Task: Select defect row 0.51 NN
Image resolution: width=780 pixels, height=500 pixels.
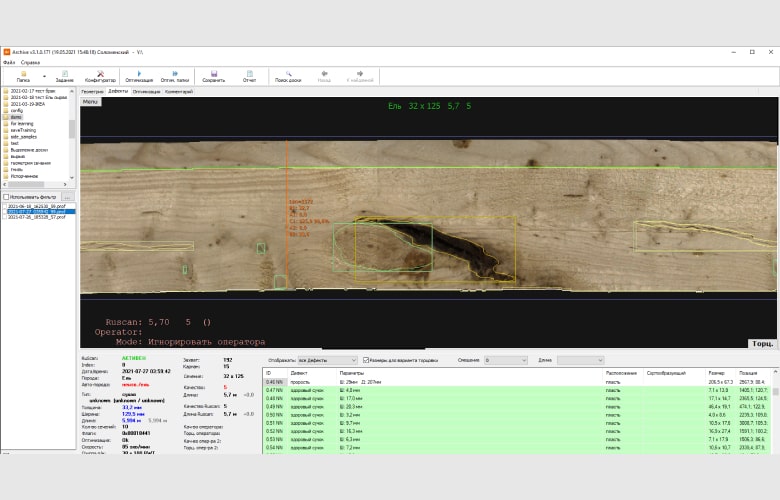Action: point(517,423)
